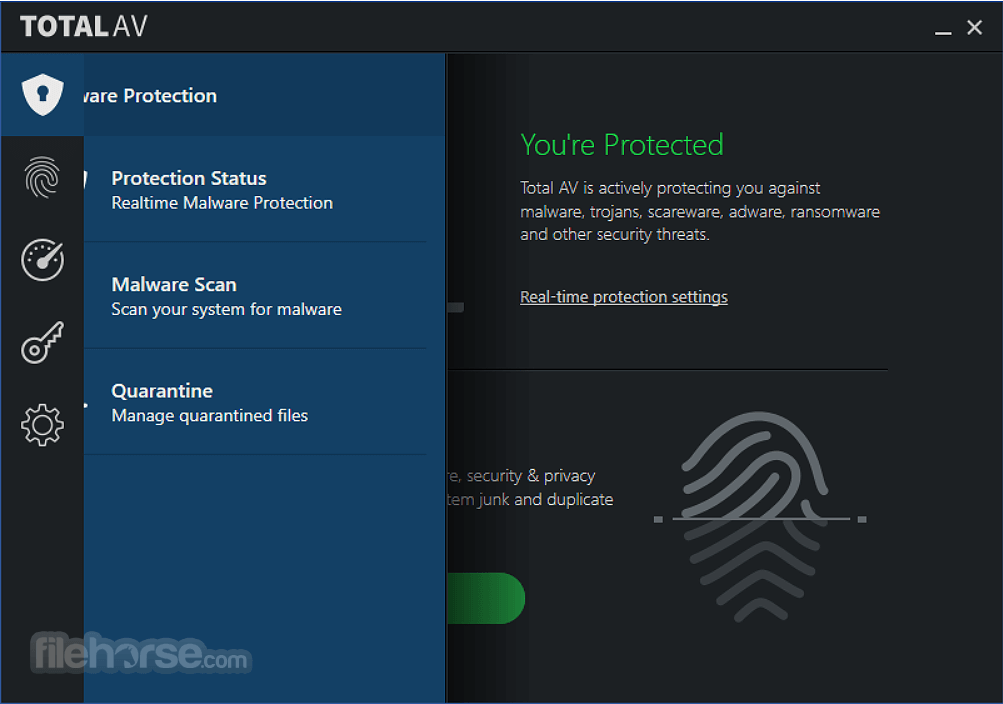Click the 'Scan your system for malware' subtitle

pos(226,309)
